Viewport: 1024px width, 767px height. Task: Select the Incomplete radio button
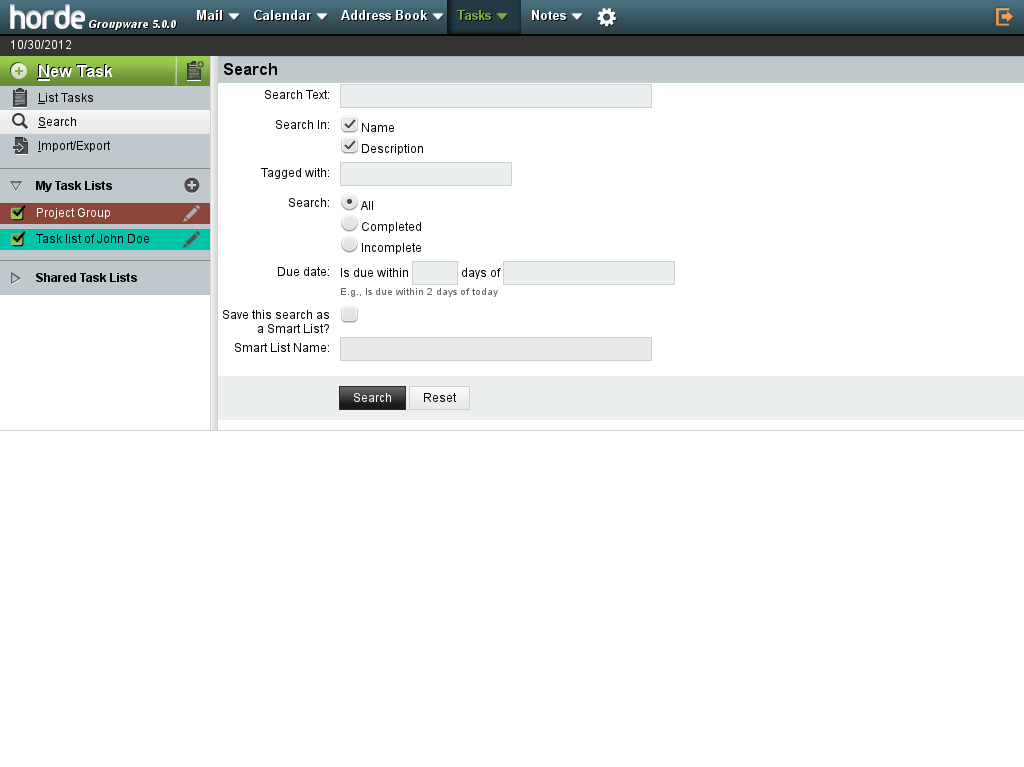click(349, 244)
